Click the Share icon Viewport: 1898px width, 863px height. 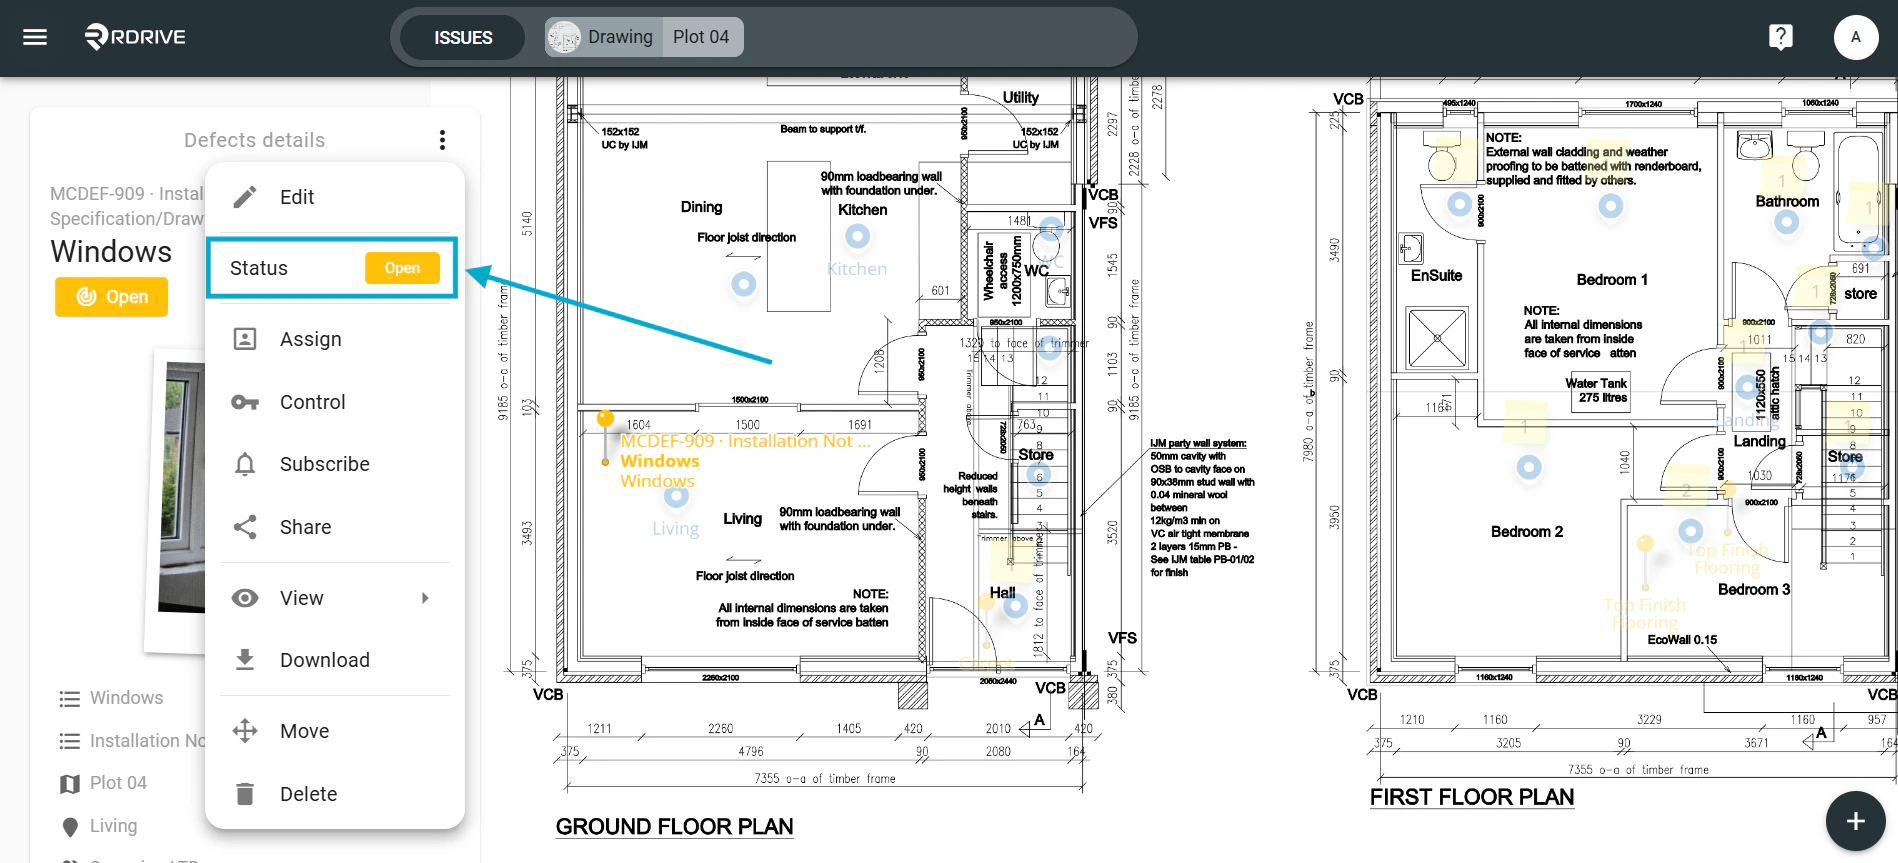click(245, 527)
